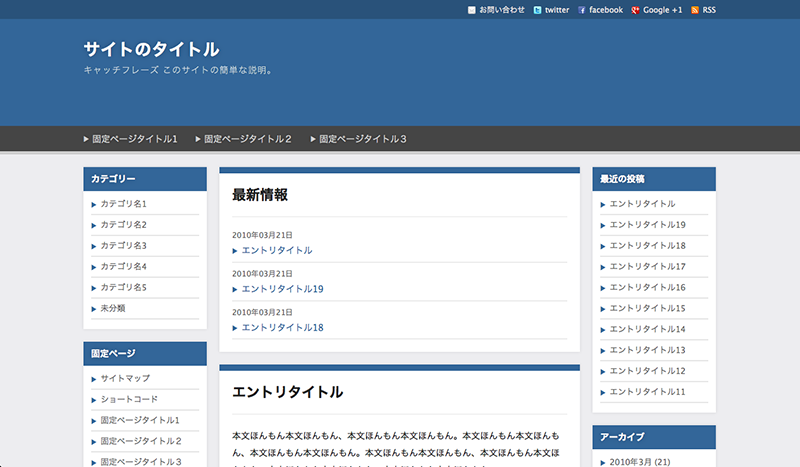The width and height of the screenshot is (800, 467).
Task: Open the 未分類 category
Action: pos(113,308)
